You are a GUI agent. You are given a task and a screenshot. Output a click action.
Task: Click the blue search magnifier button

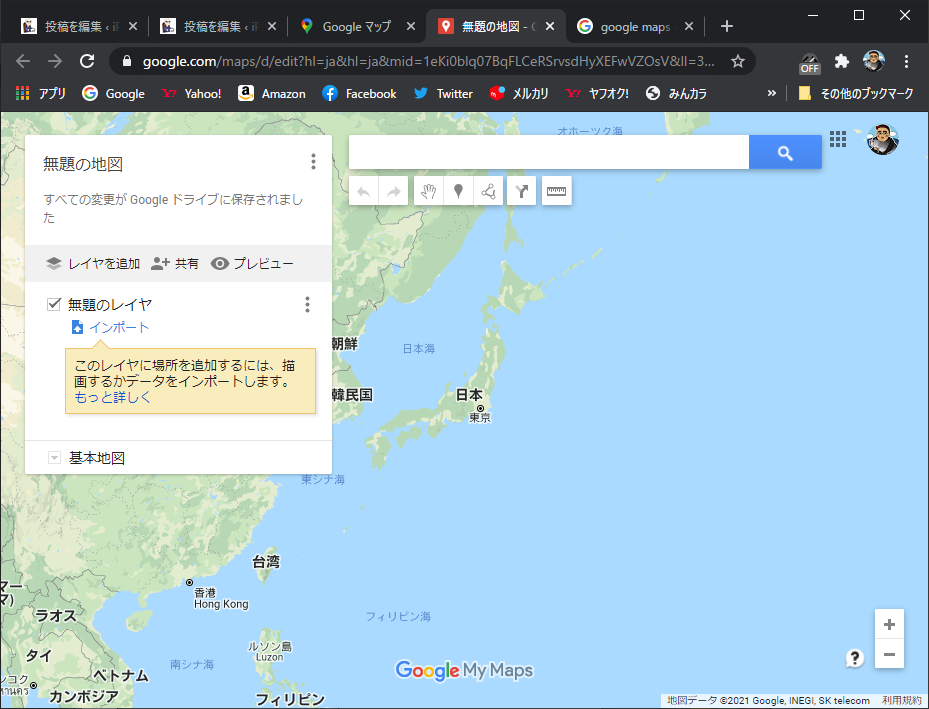click(785, 153)
